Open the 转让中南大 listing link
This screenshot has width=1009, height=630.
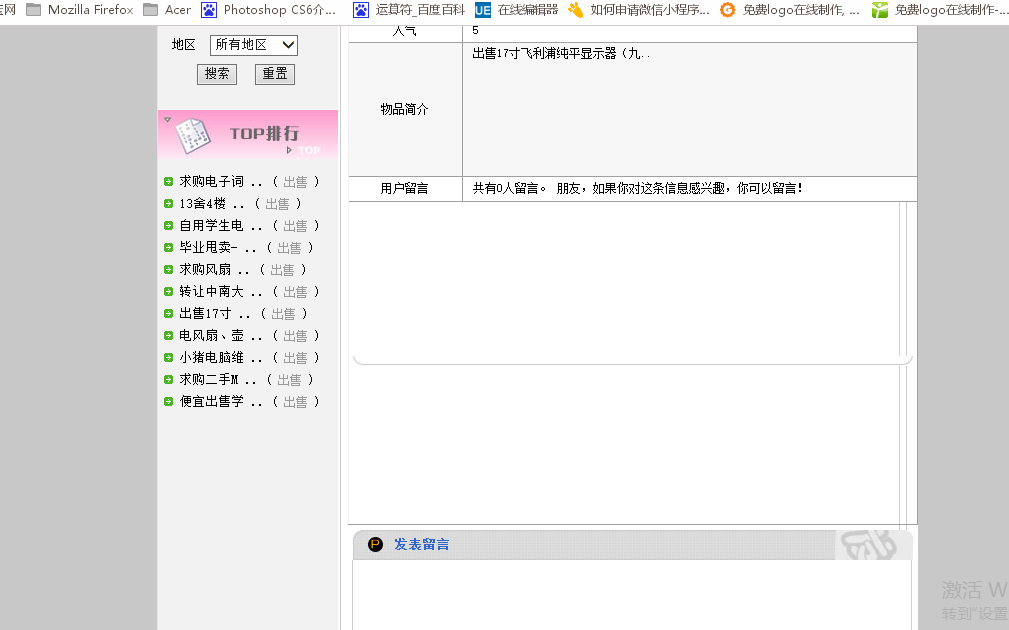coord(212,292)
